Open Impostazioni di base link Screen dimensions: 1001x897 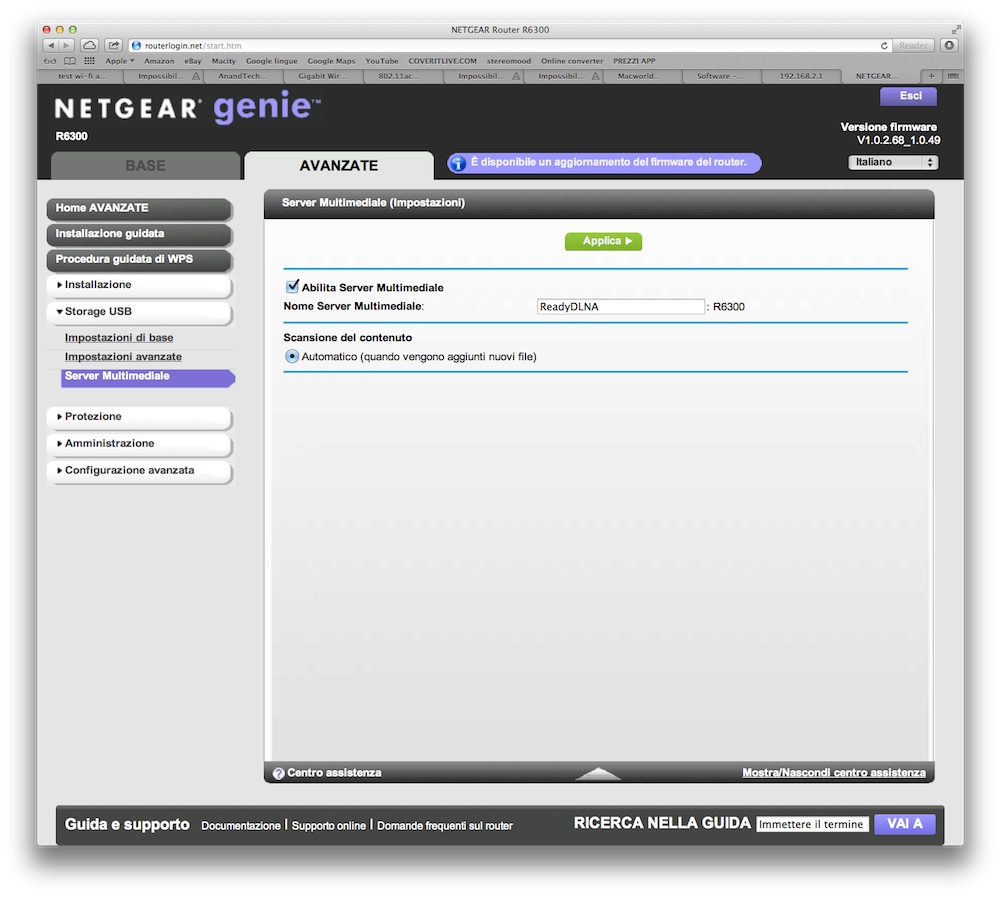[119, 338]
